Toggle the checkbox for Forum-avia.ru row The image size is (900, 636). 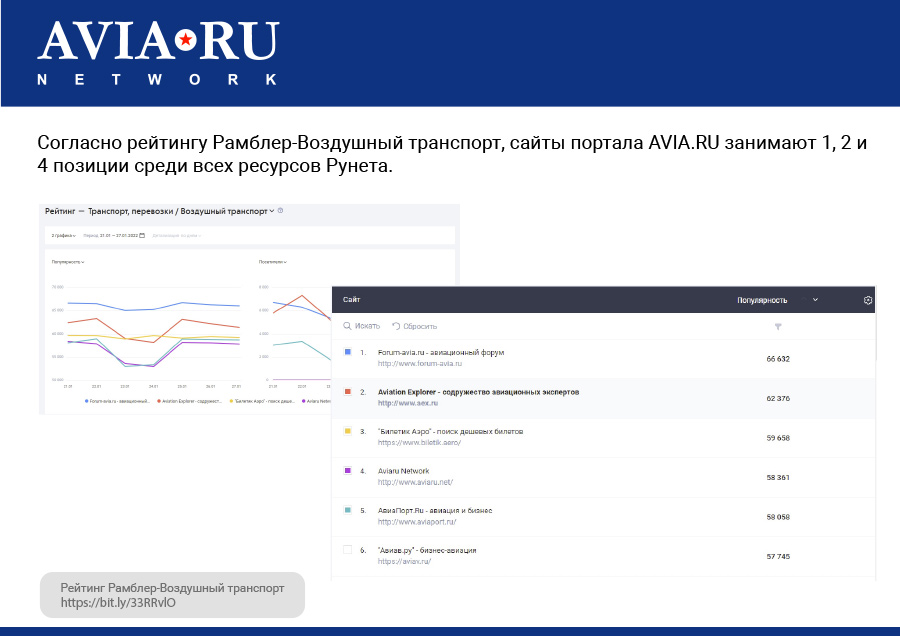click(347, 352)
